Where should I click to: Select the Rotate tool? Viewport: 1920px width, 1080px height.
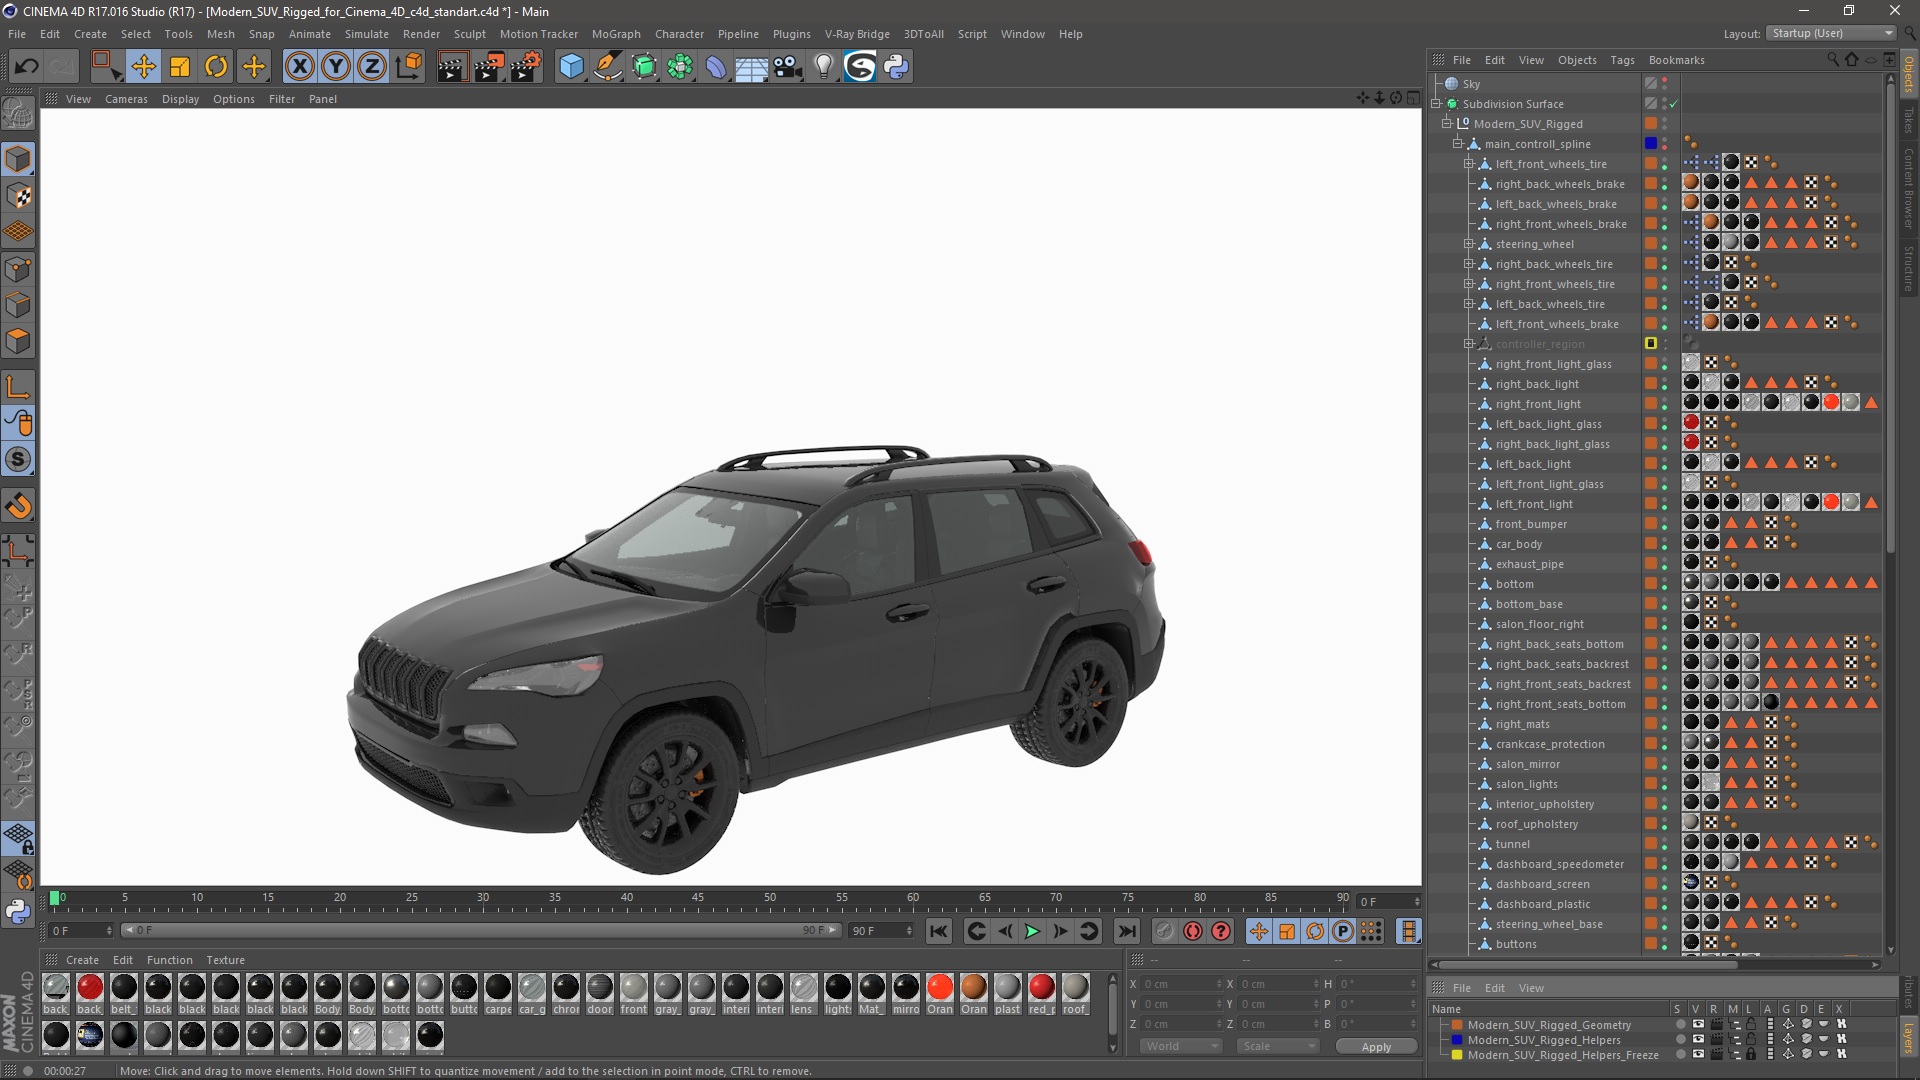click(x=216, y=67)
